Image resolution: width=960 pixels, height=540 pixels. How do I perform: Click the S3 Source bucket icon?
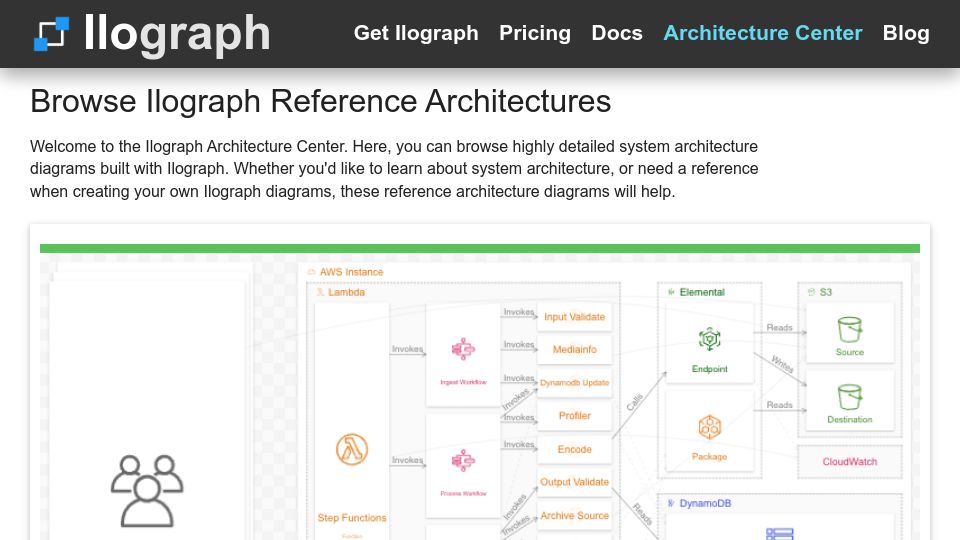click(x=850, y=329)
